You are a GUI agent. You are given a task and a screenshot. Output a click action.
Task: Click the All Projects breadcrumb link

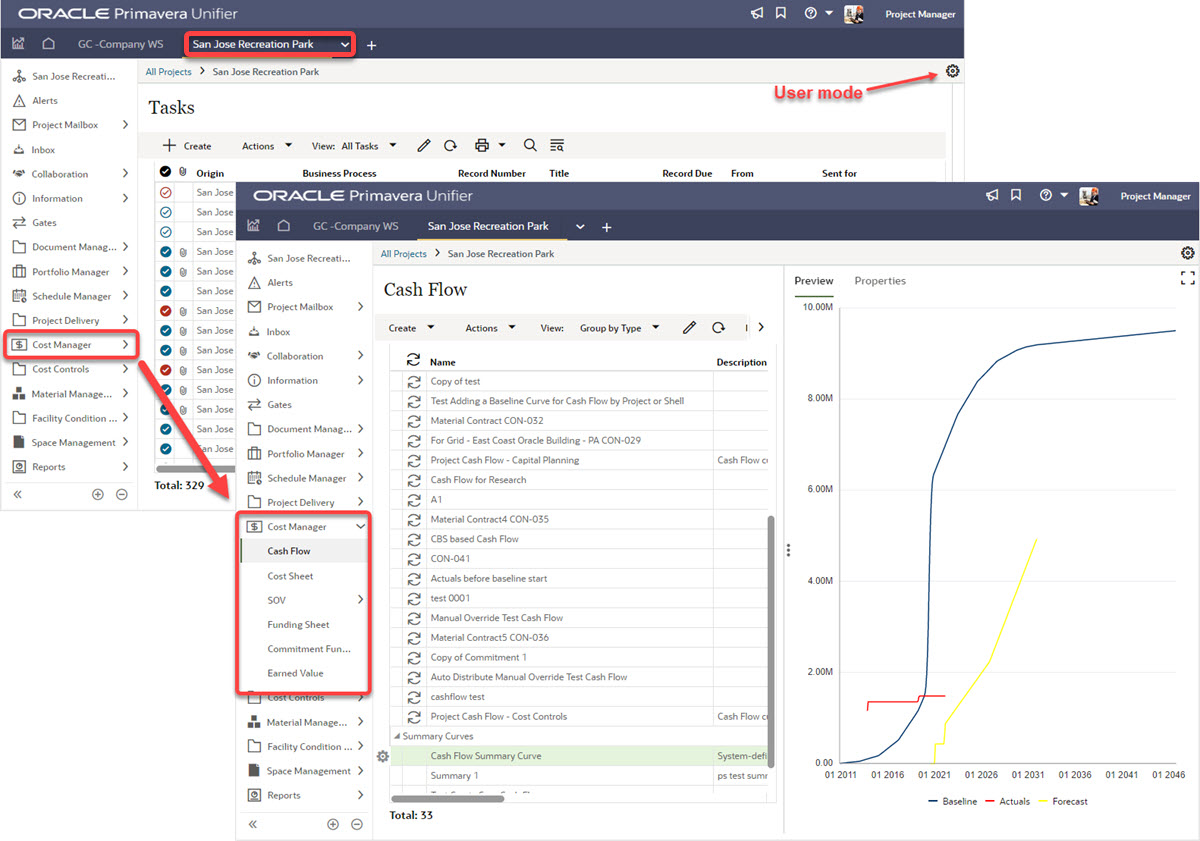169,72
